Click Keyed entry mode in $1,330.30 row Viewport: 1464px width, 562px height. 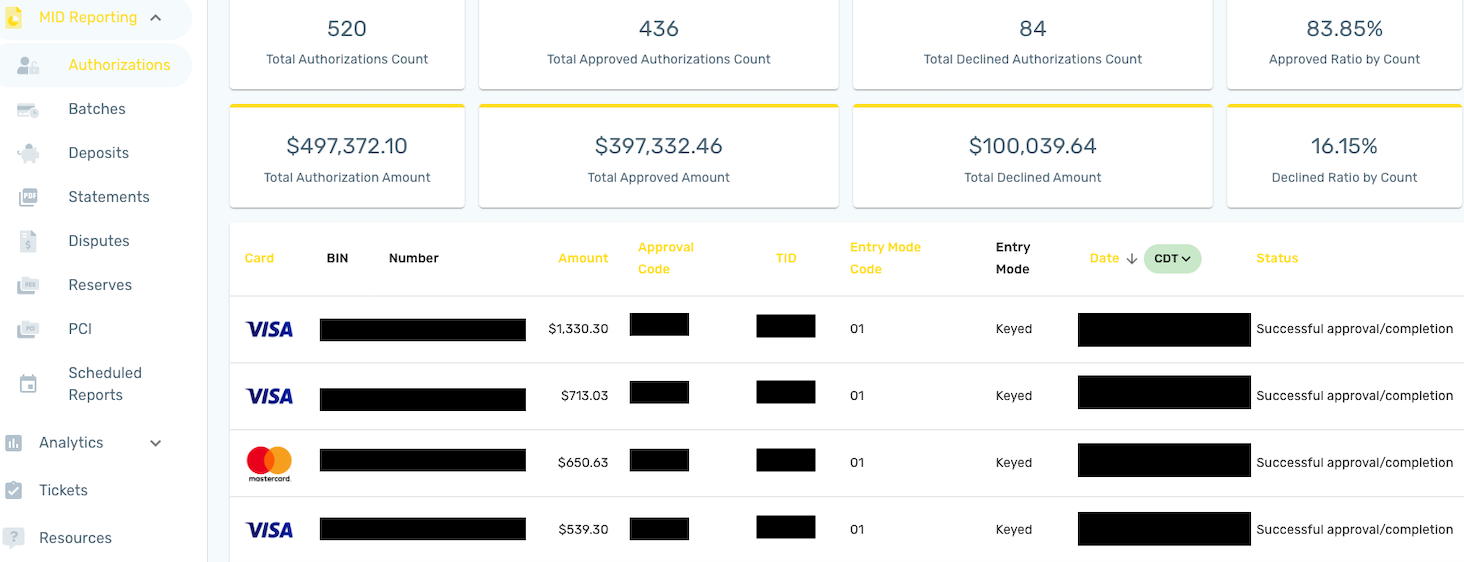pyautogui.click(x=1014, y=329)
